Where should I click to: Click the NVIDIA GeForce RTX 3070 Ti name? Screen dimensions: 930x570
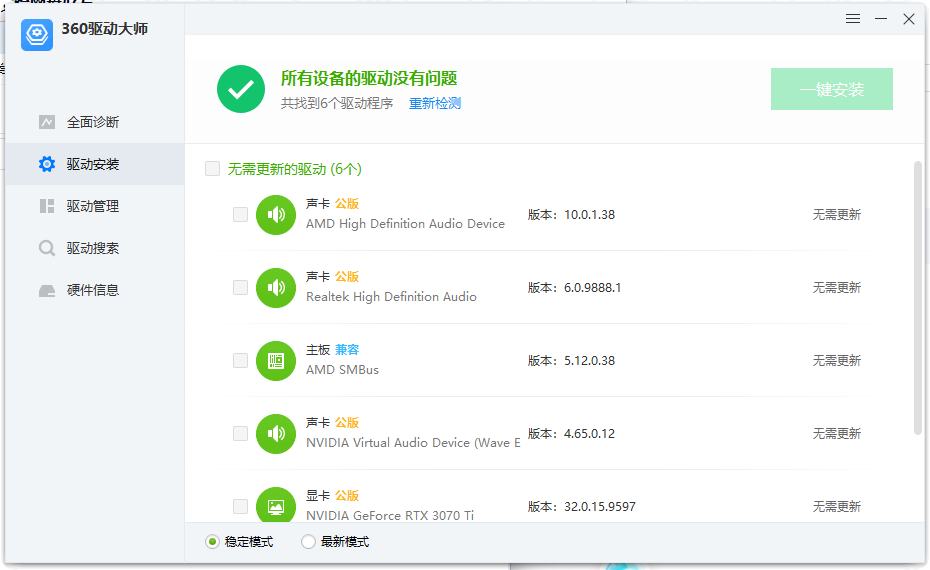click(390, 515)
